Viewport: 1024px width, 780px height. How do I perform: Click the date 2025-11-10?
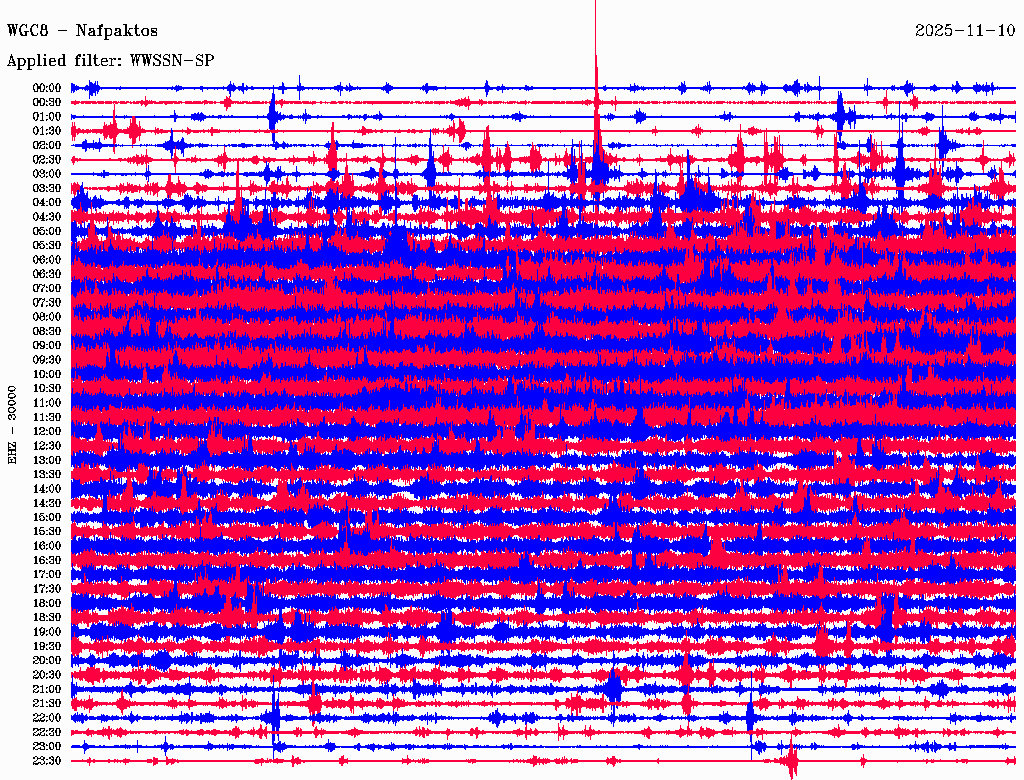[965, 30]
